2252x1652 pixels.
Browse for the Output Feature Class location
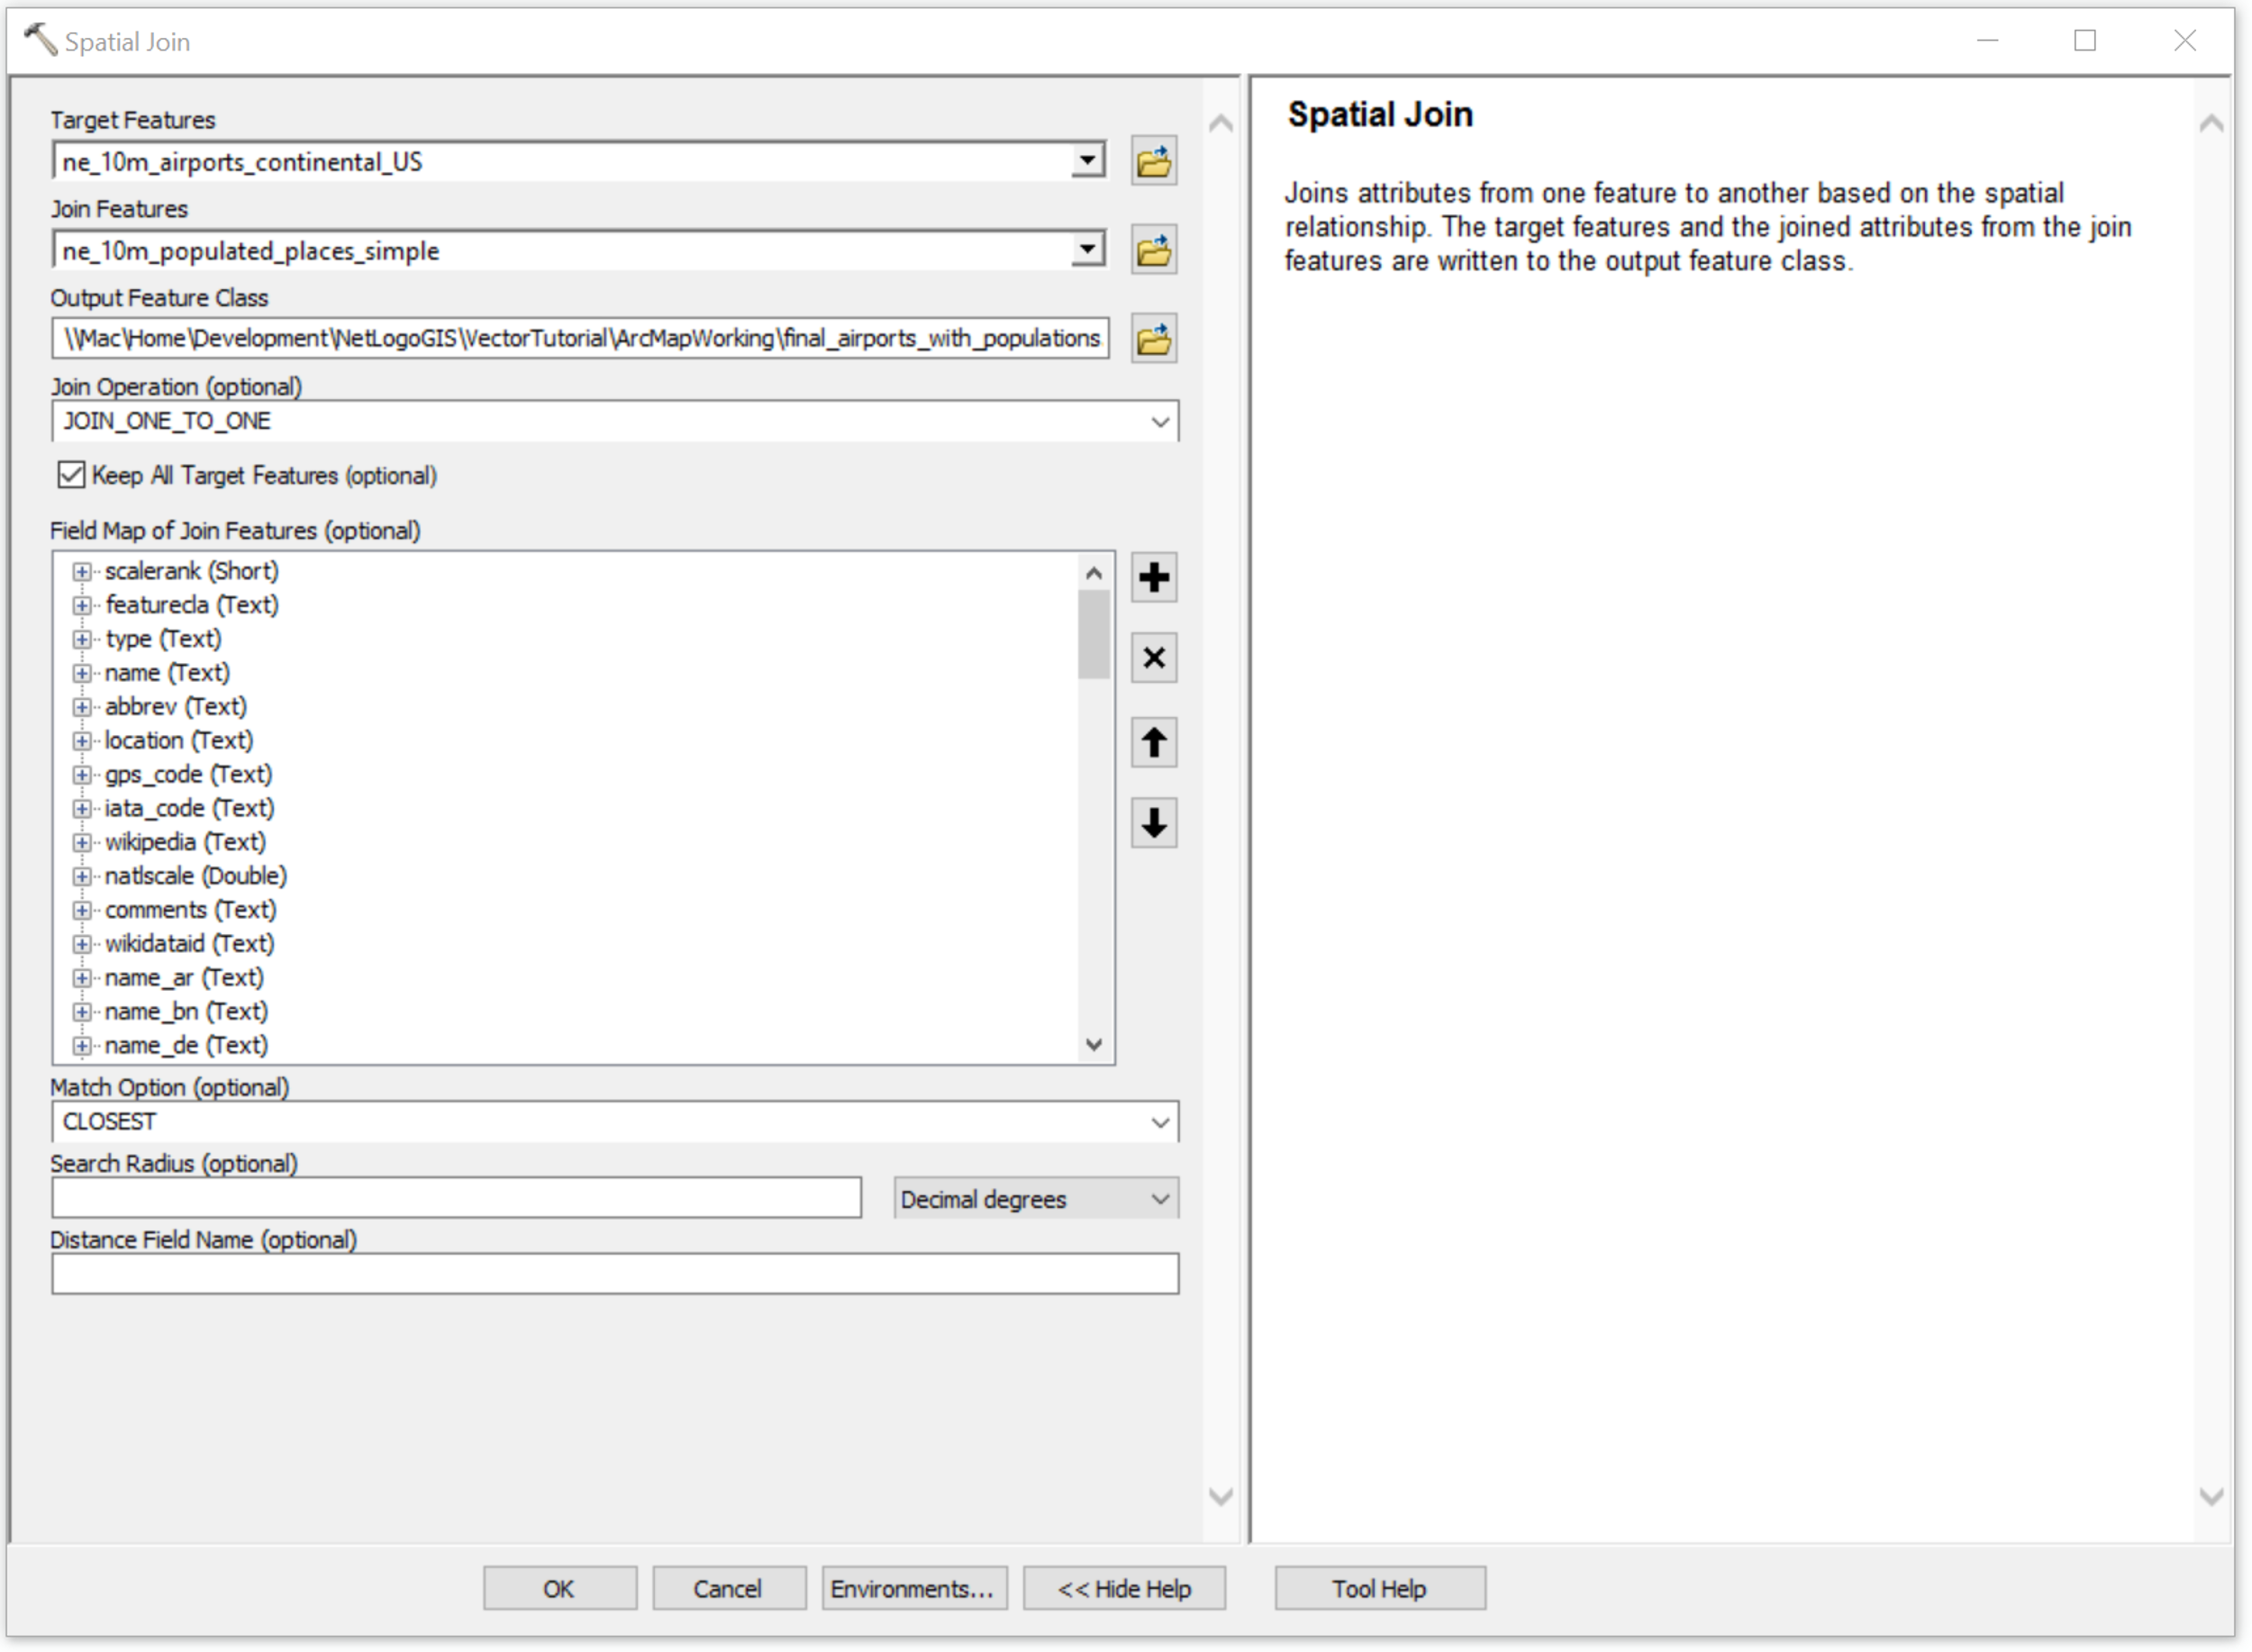(x=1153, y=338)
